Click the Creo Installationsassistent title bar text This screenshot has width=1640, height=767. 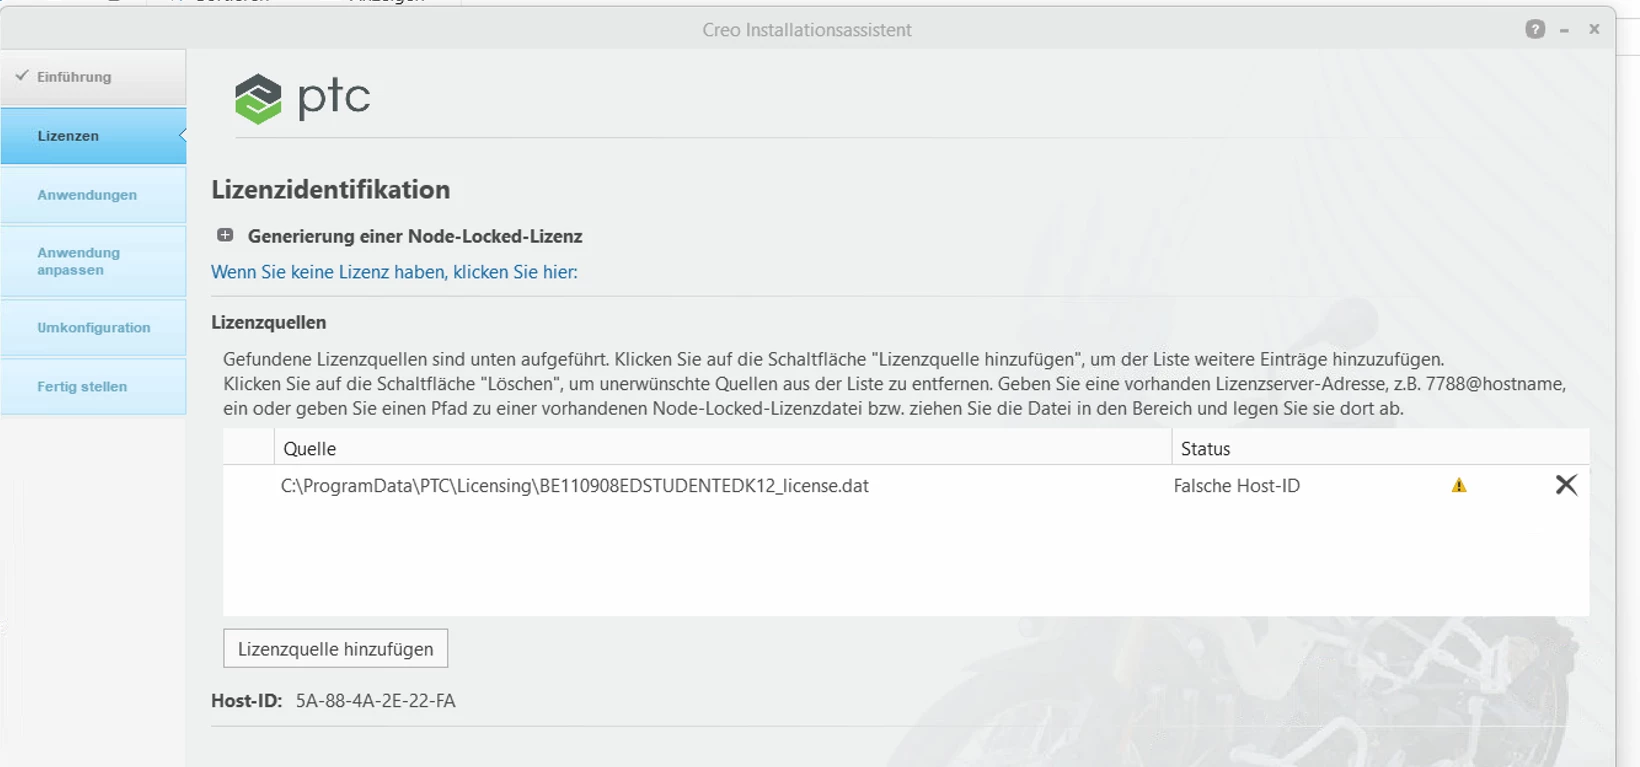pos(807,30)
